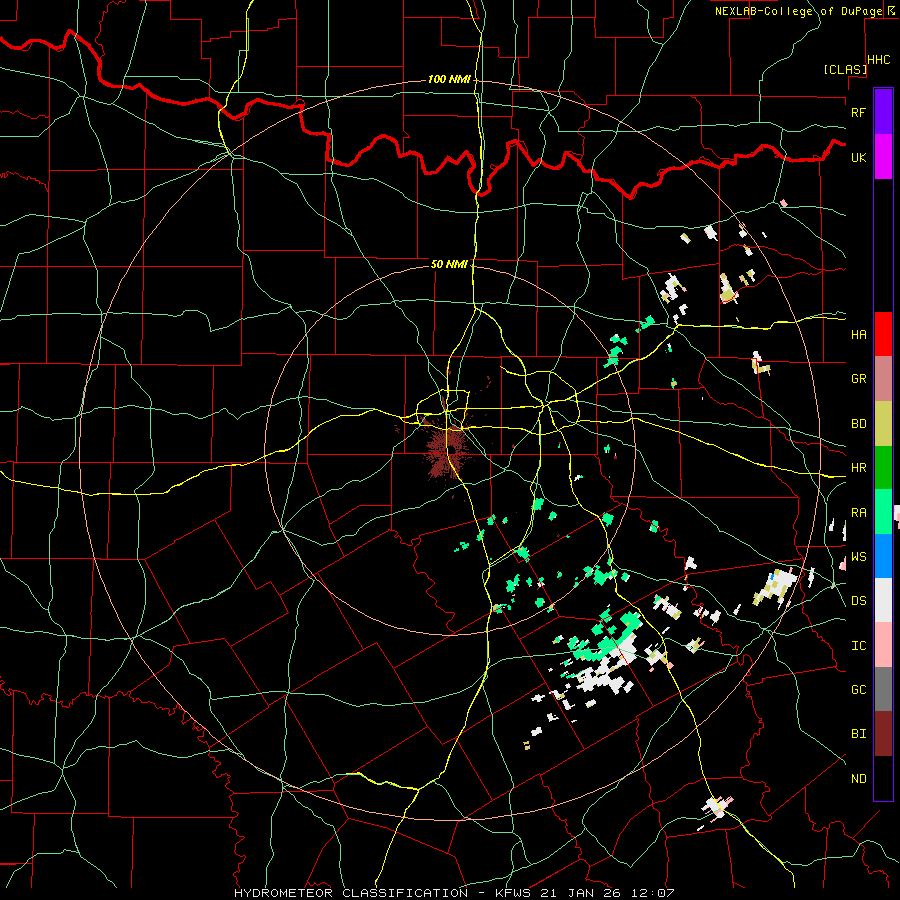This screenshot has height=900, width=900.
Task: Click the KFWS radar site identifier
Action: [x=510, y=893]
